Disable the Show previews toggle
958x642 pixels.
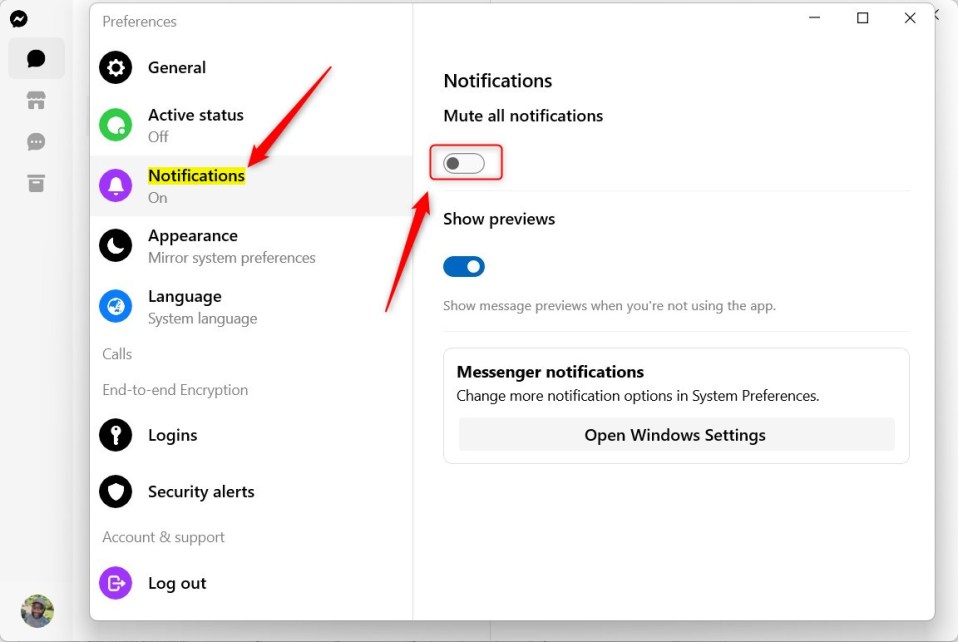point(463,266)
